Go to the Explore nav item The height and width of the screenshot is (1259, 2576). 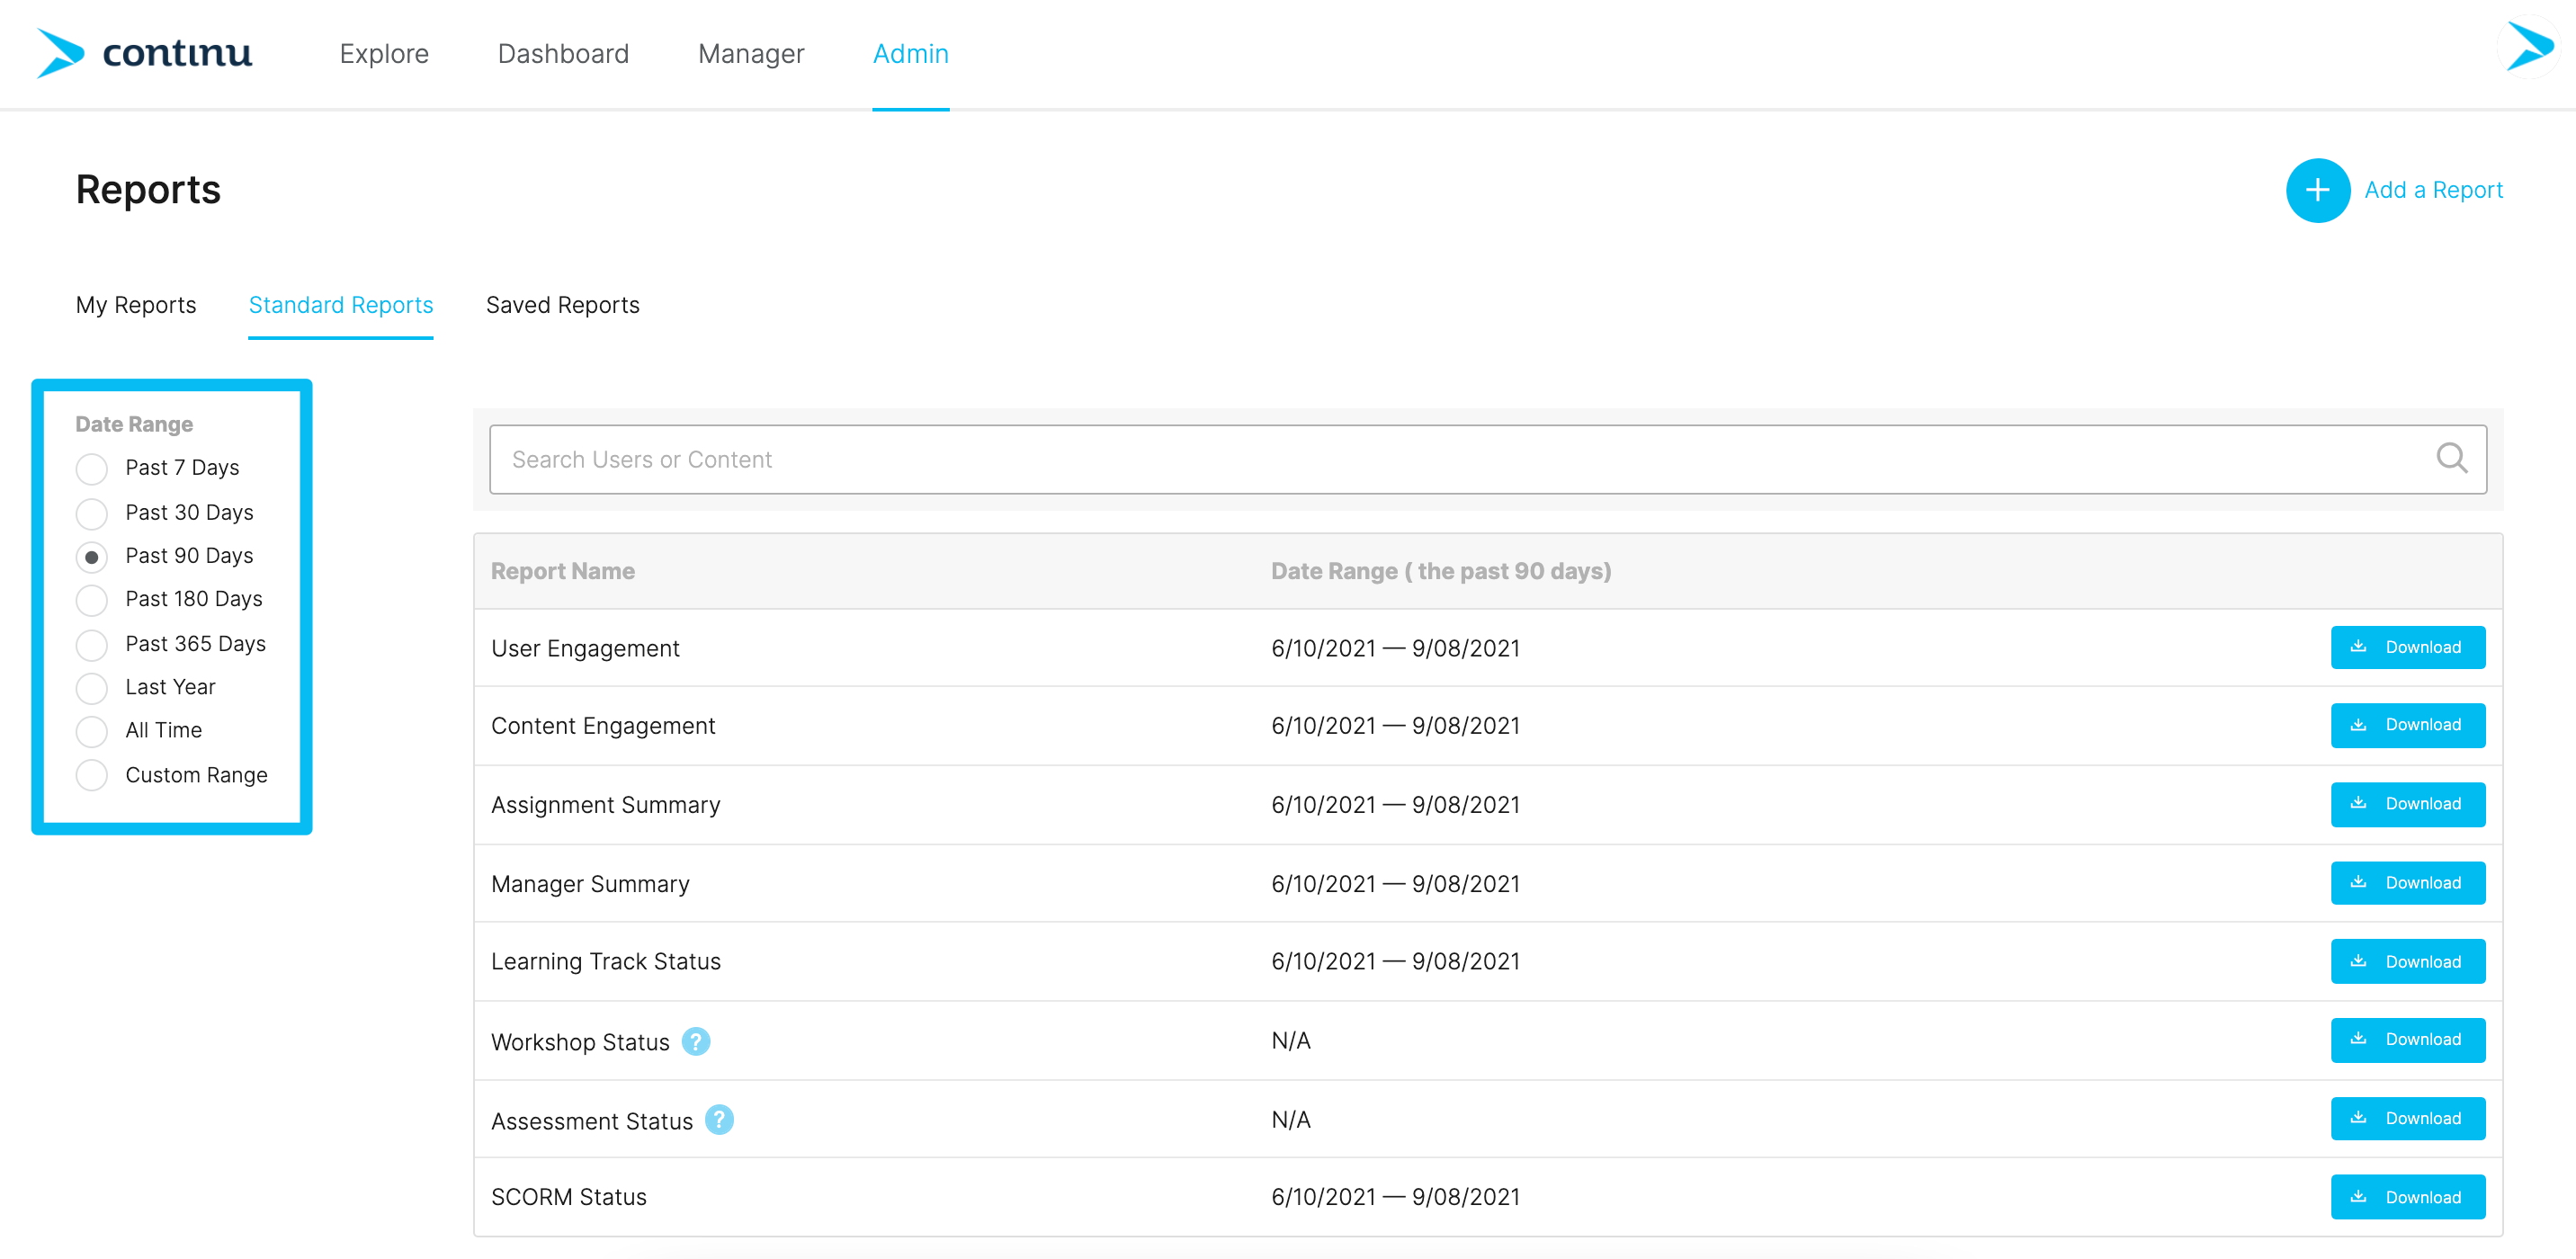click(x=384, y=54)
